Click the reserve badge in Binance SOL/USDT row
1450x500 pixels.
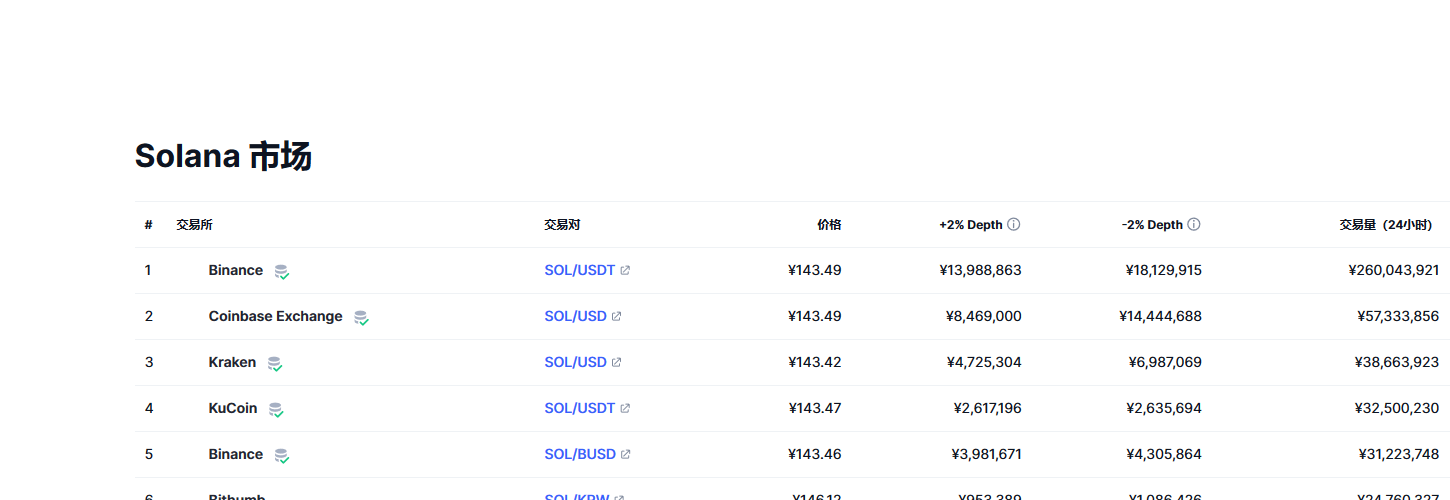click(282, 271)
